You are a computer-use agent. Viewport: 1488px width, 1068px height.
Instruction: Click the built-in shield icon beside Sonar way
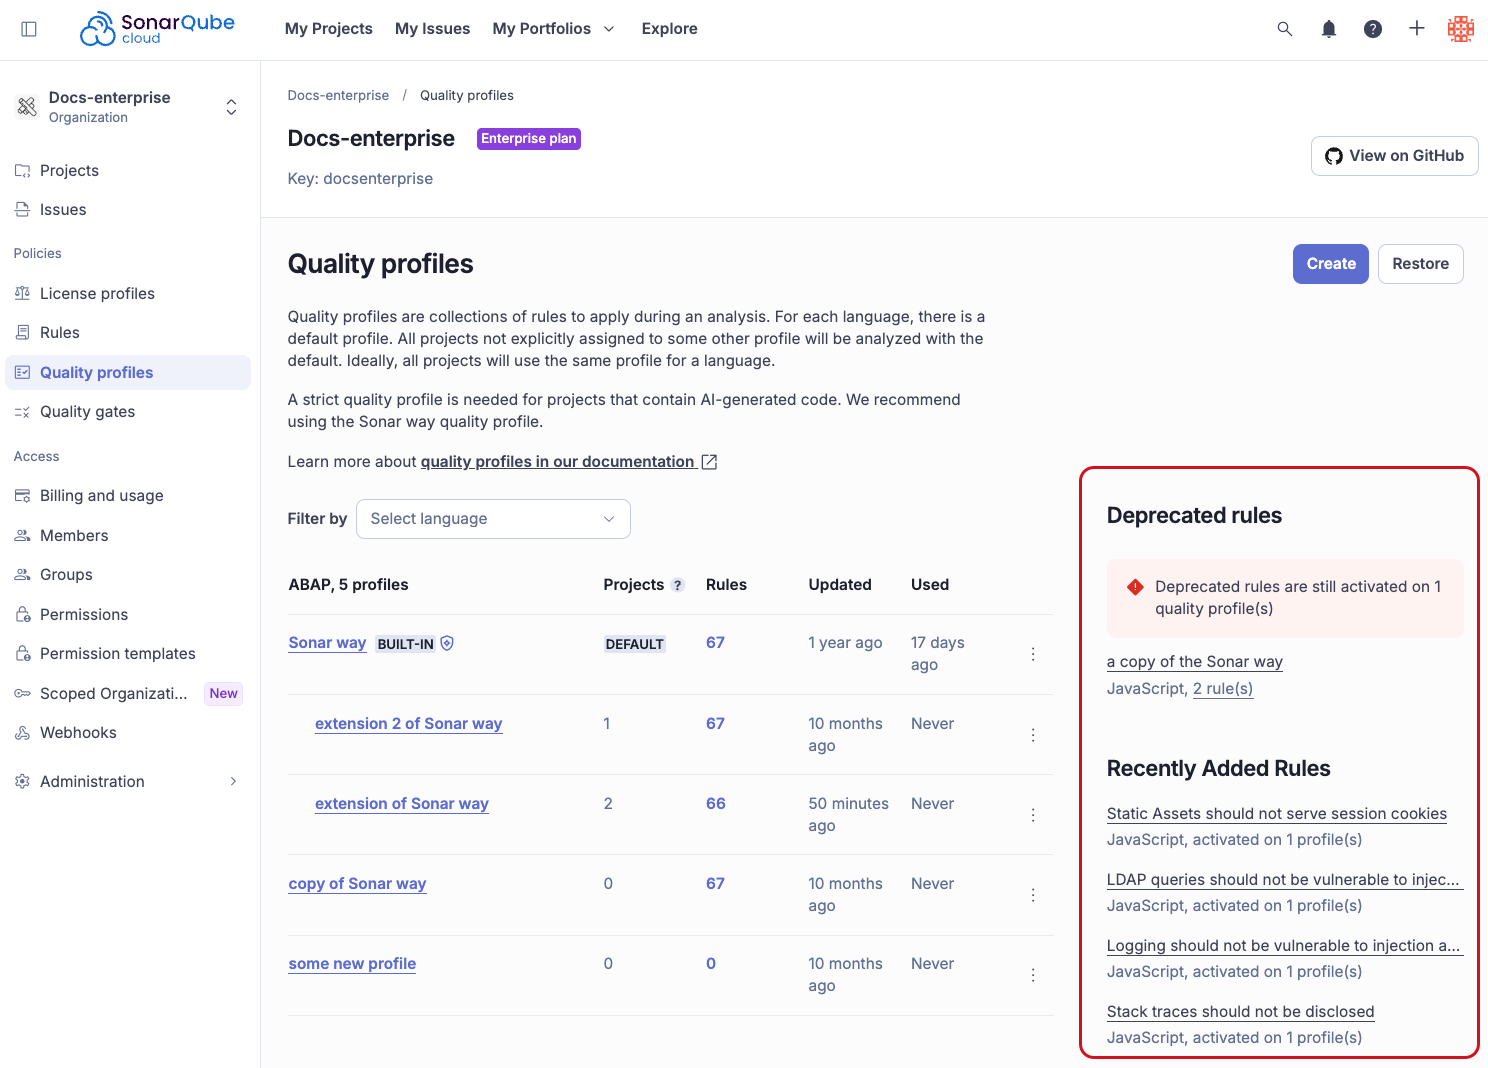coord(447,643)
